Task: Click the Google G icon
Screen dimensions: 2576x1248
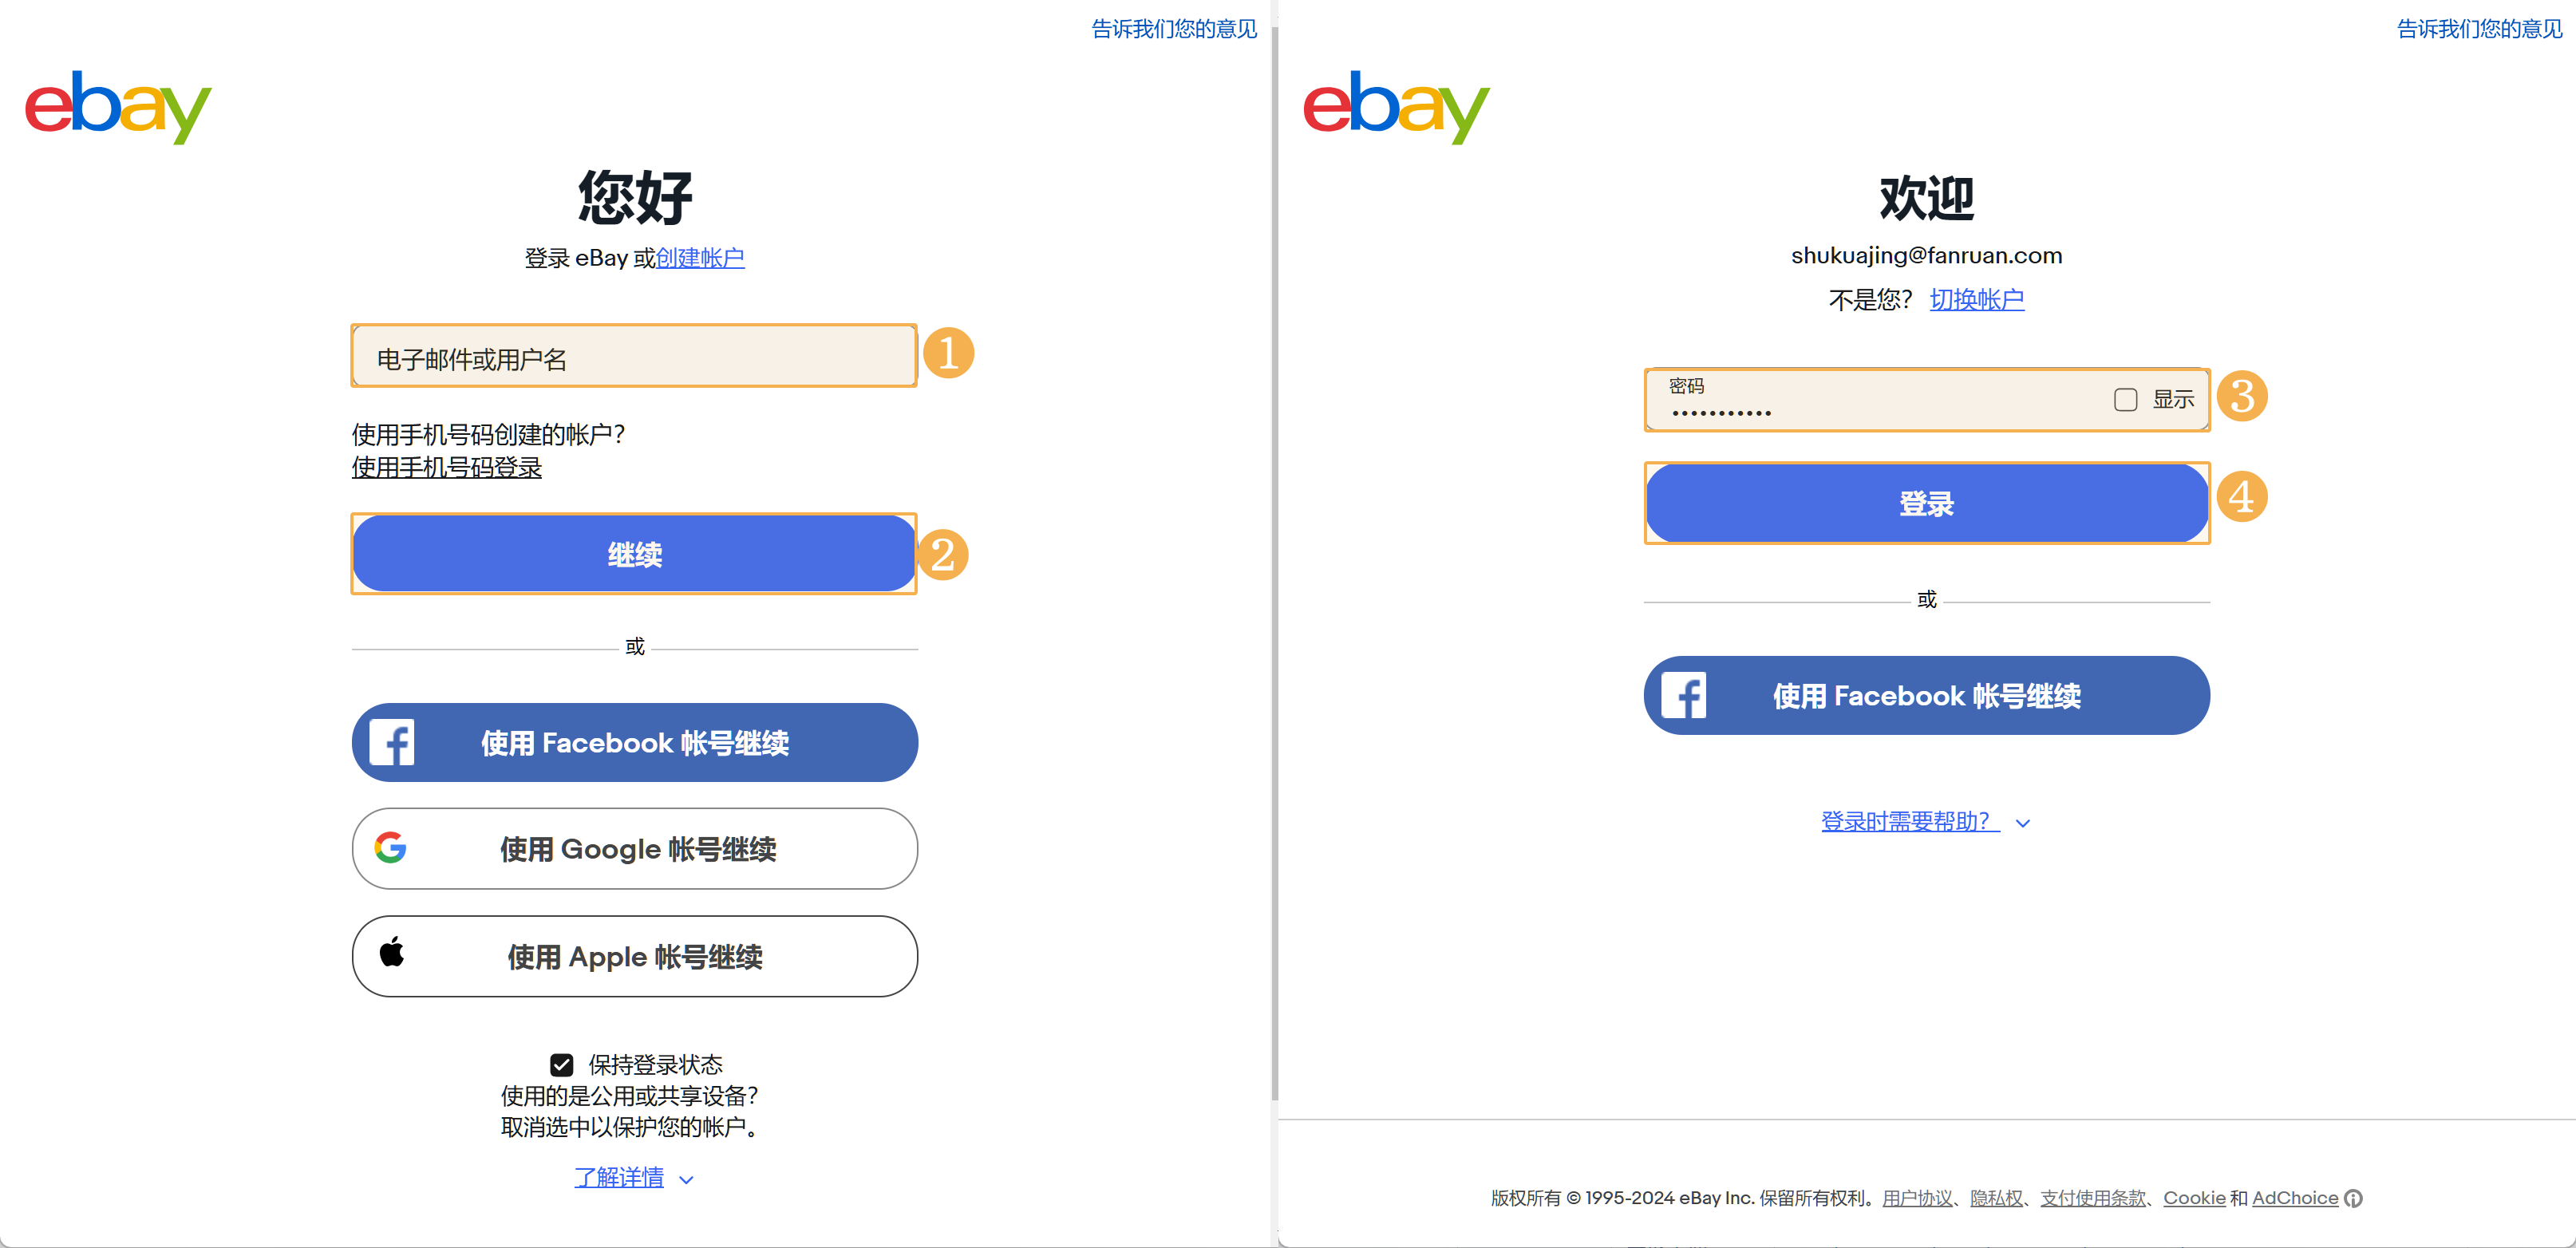Action: coord(391,847)
